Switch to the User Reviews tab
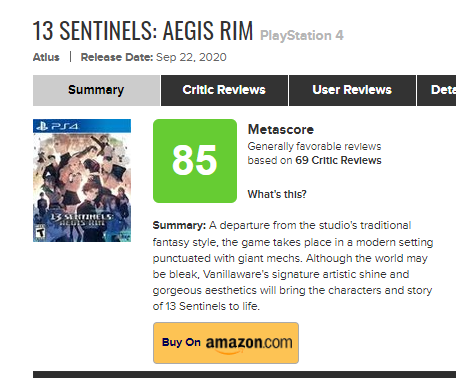456x378 pixels. pyautogui.click(x=352, y=90)
